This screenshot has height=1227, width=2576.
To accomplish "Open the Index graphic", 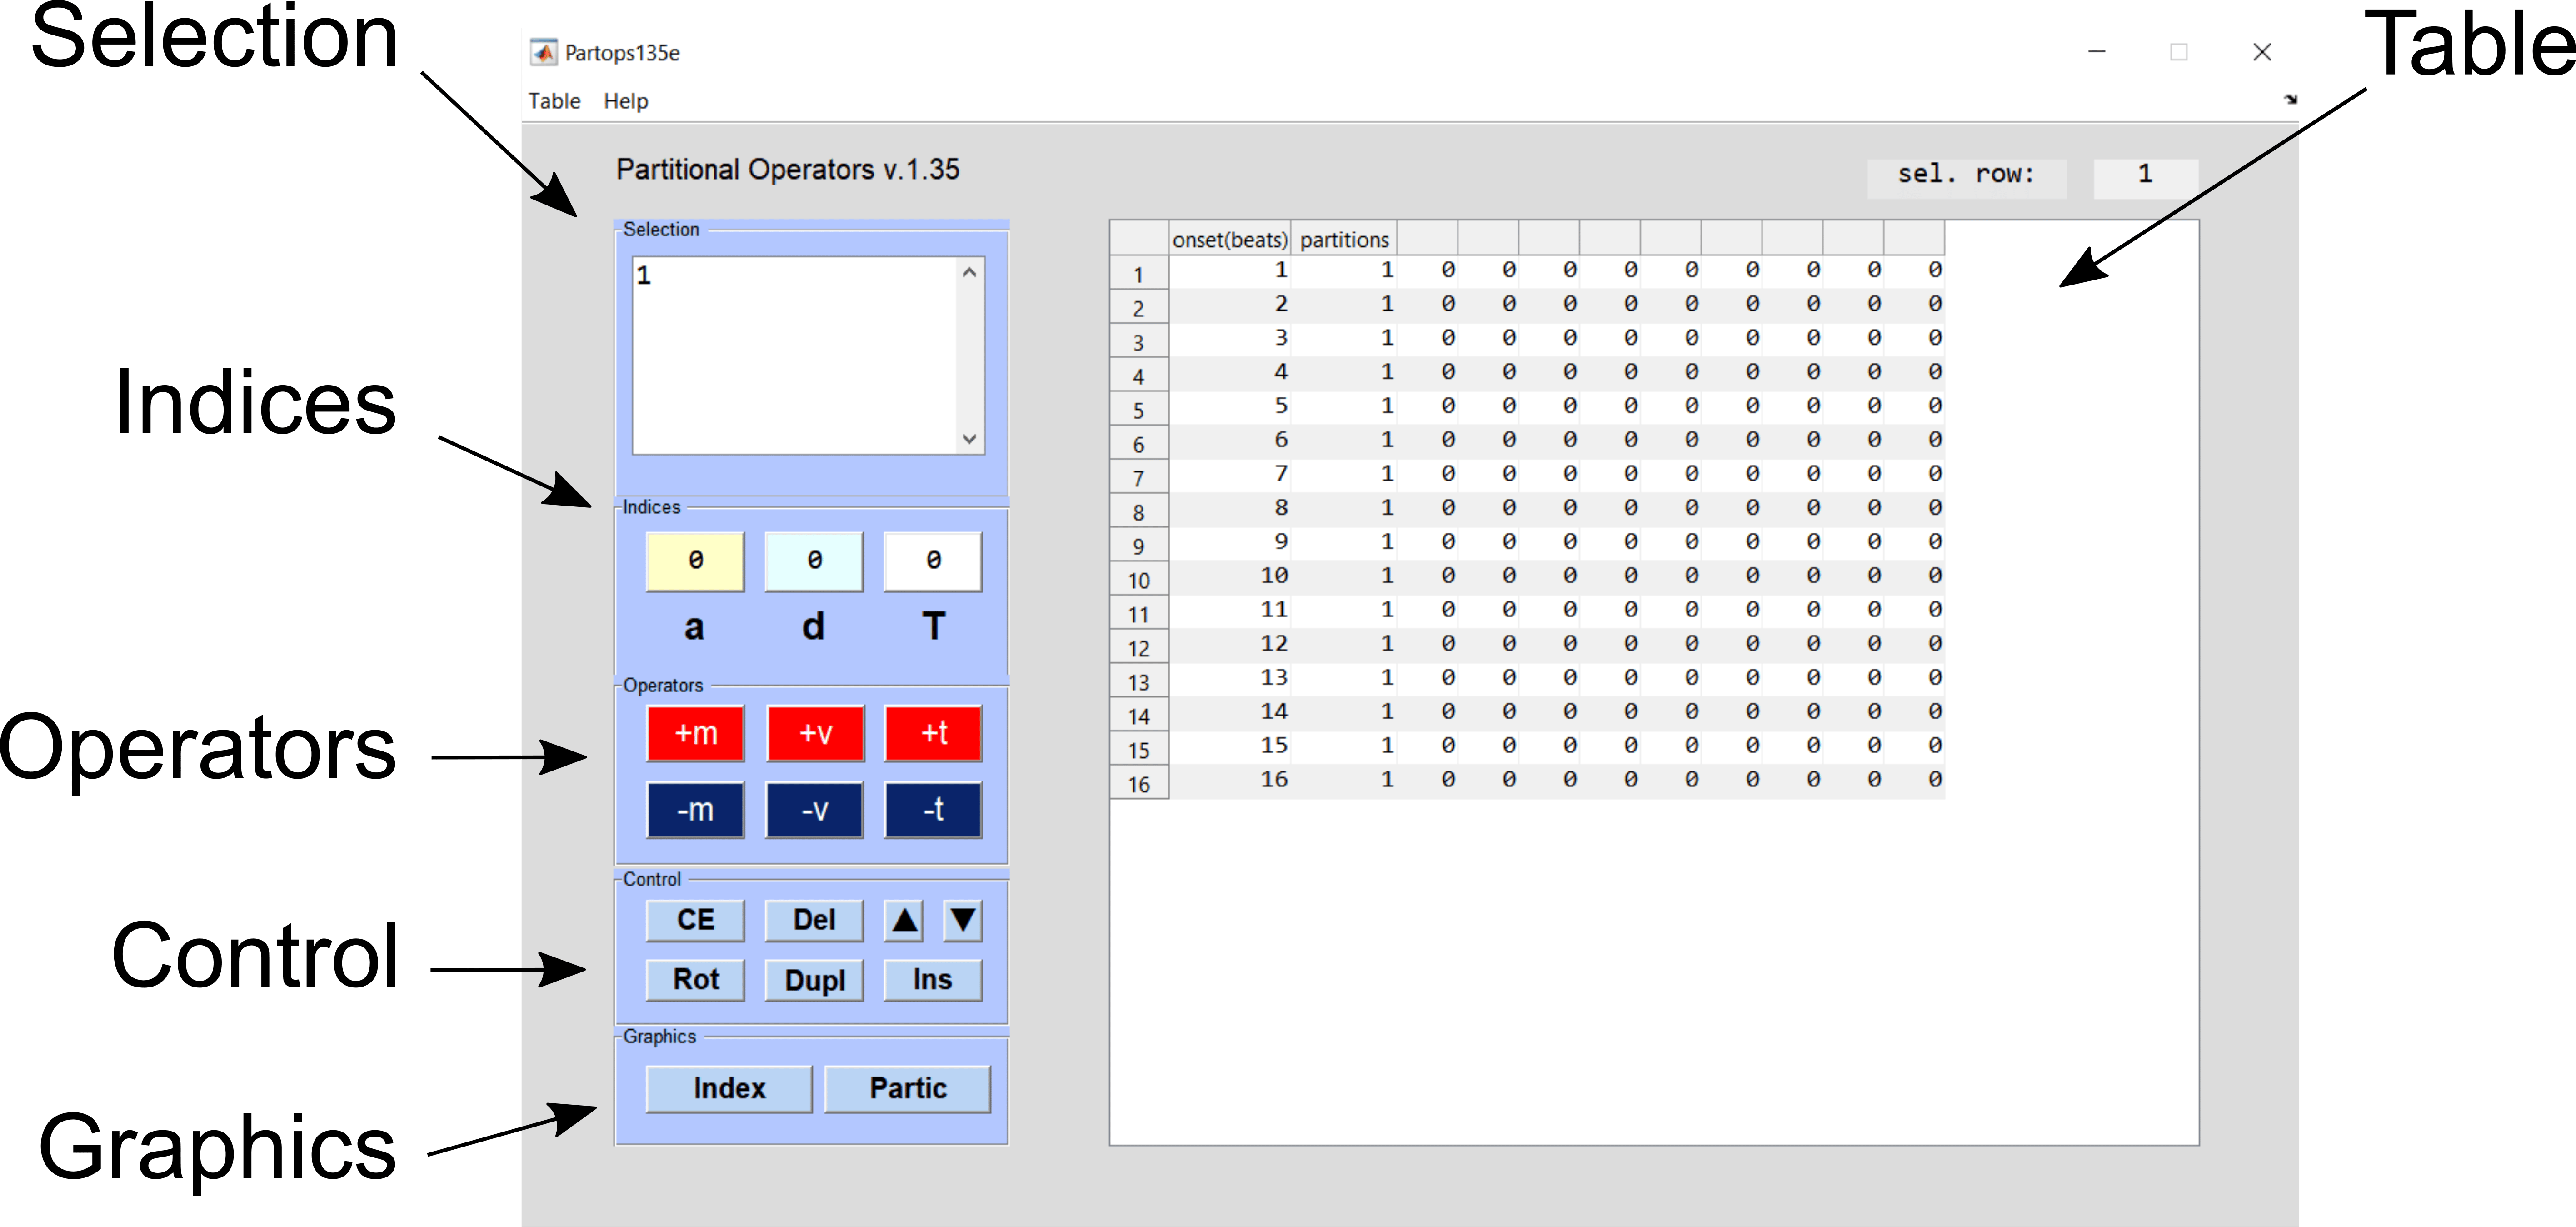I will point(730,1089).
